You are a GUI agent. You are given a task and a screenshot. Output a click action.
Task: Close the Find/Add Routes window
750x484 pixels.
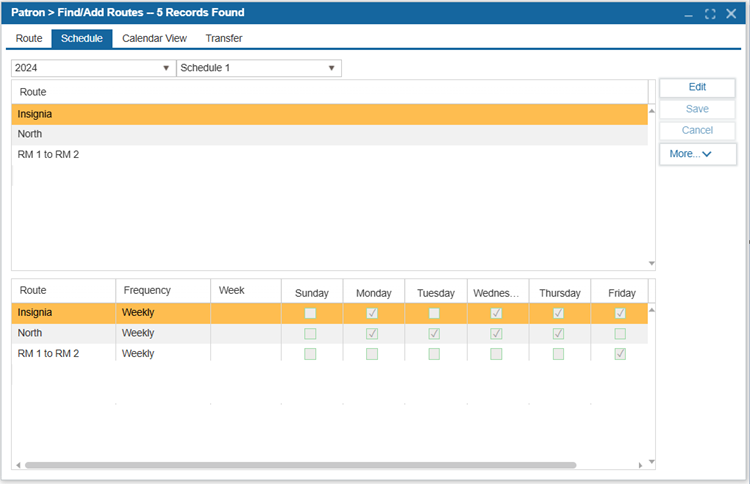click(x=731, y=14)
